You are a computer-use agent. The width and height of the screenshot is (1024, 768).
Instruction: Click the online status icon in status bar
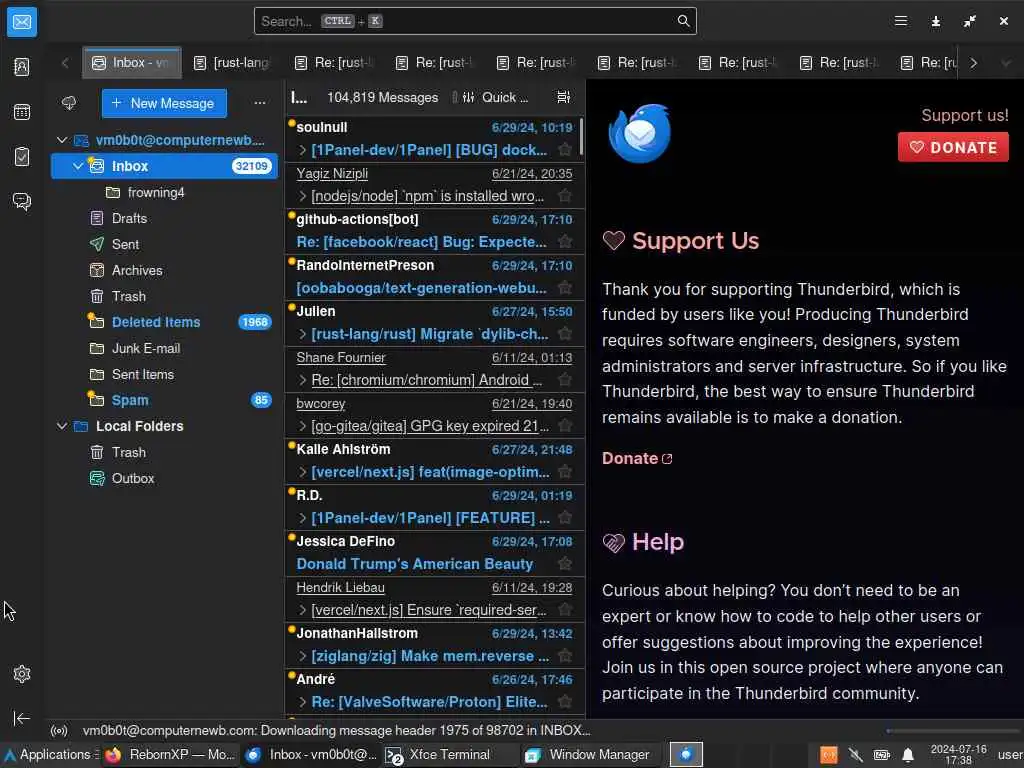pos(59,730)
